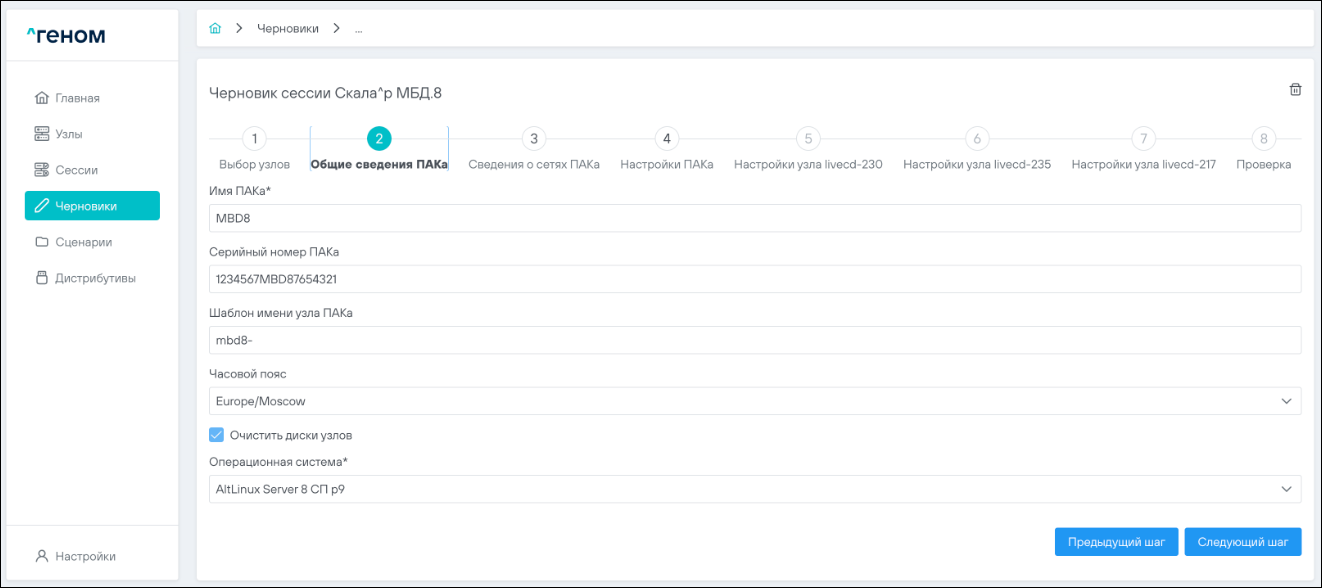
Task: Select Черновики in sidebar menu
Action: 92,206
